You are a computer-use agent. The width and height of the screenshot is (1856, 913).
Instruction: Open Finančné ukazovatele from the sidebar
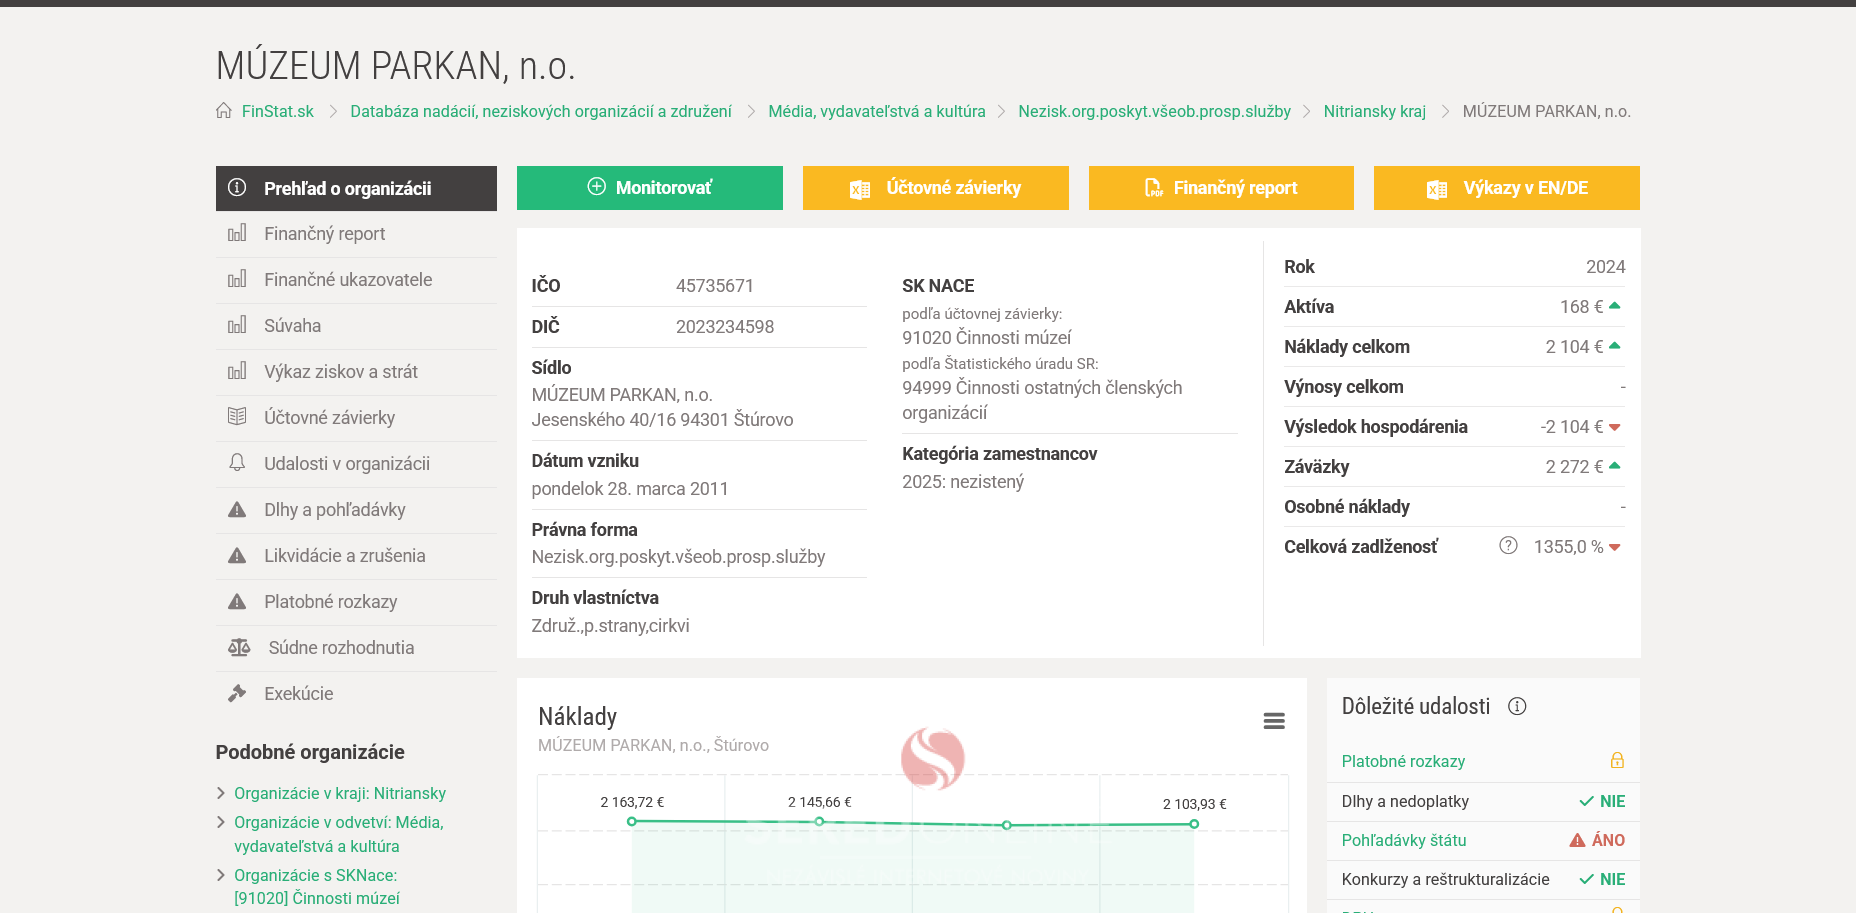click(x=347, y=280)
